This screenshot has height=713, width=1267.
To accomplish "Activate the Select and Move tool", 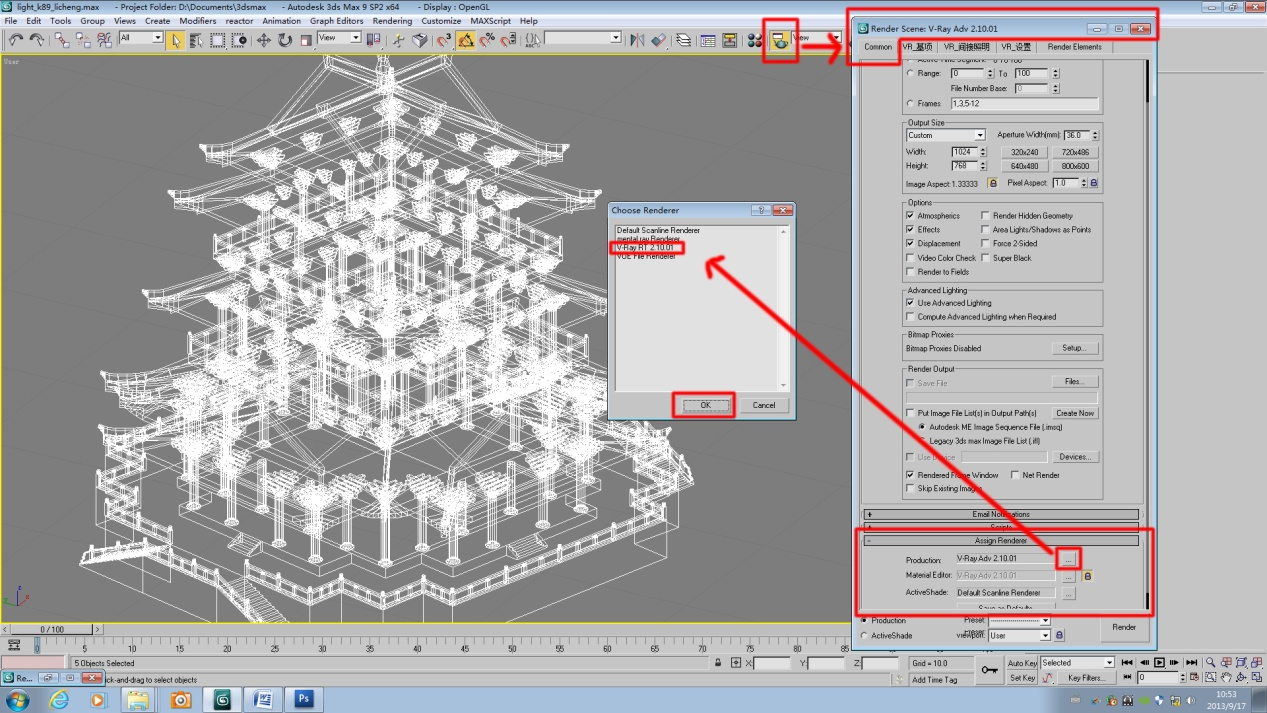I will (x=264, y=40).
